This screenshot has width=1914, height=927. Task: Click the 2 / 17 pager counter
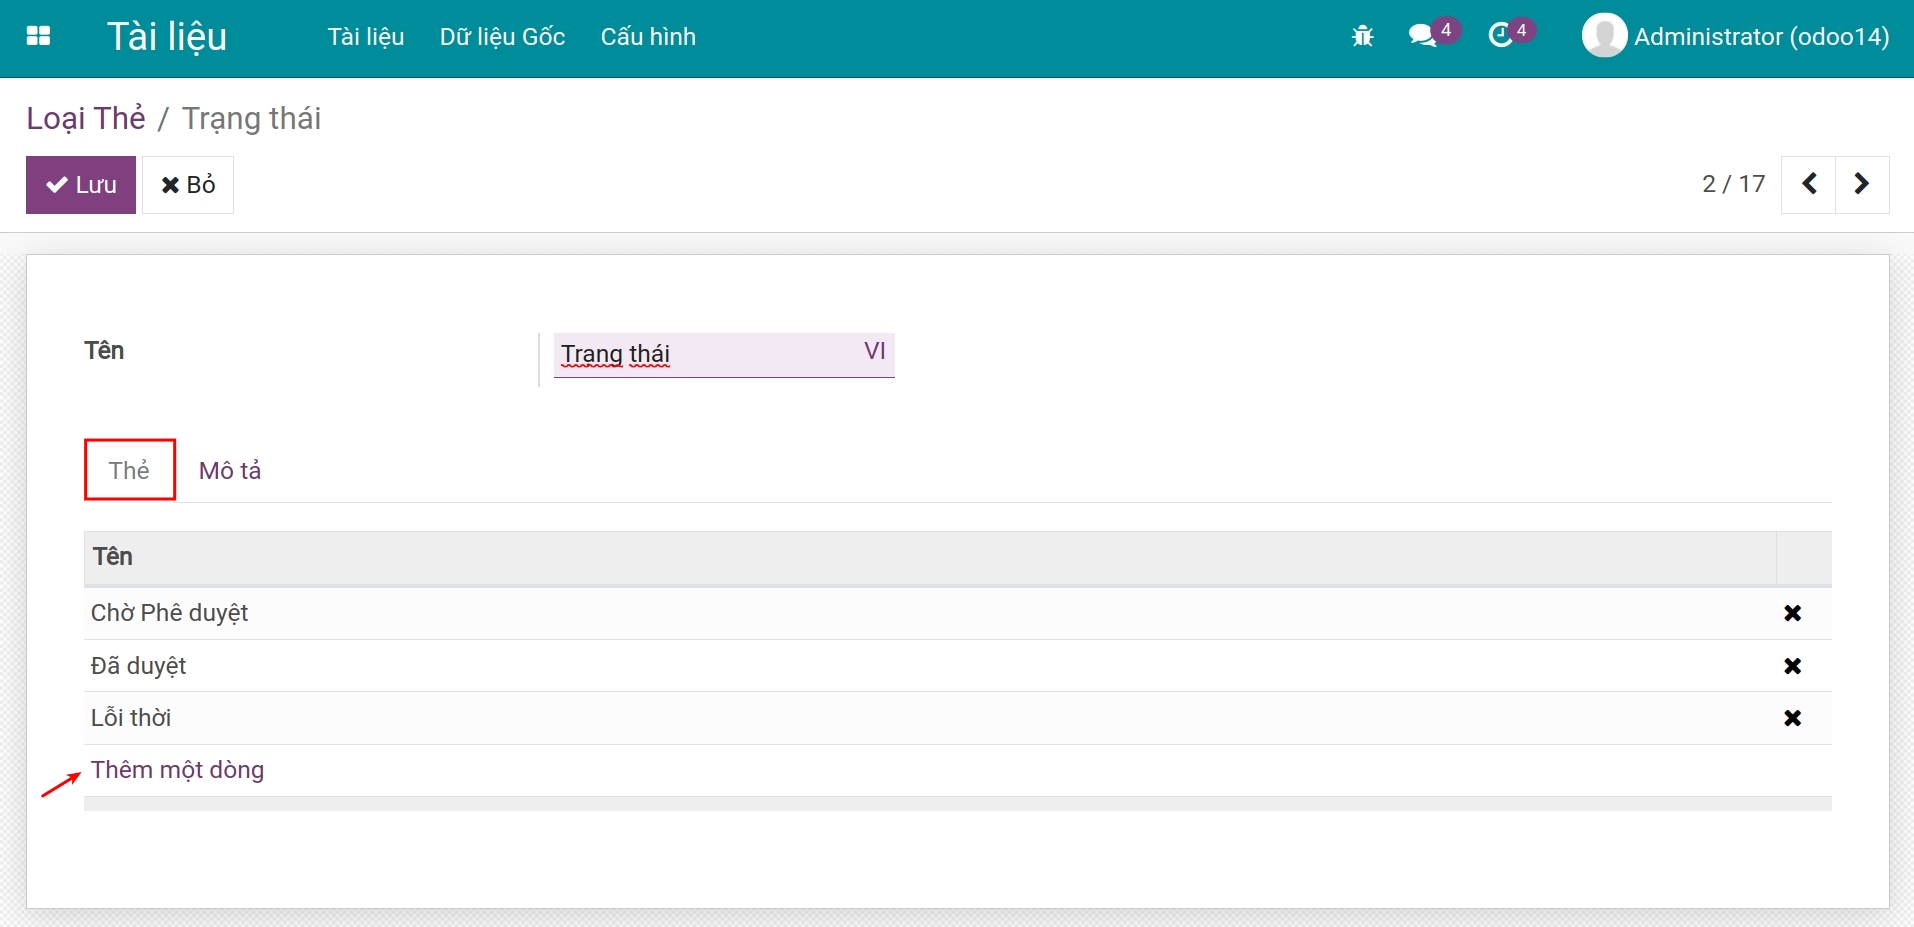(1734, 184)
